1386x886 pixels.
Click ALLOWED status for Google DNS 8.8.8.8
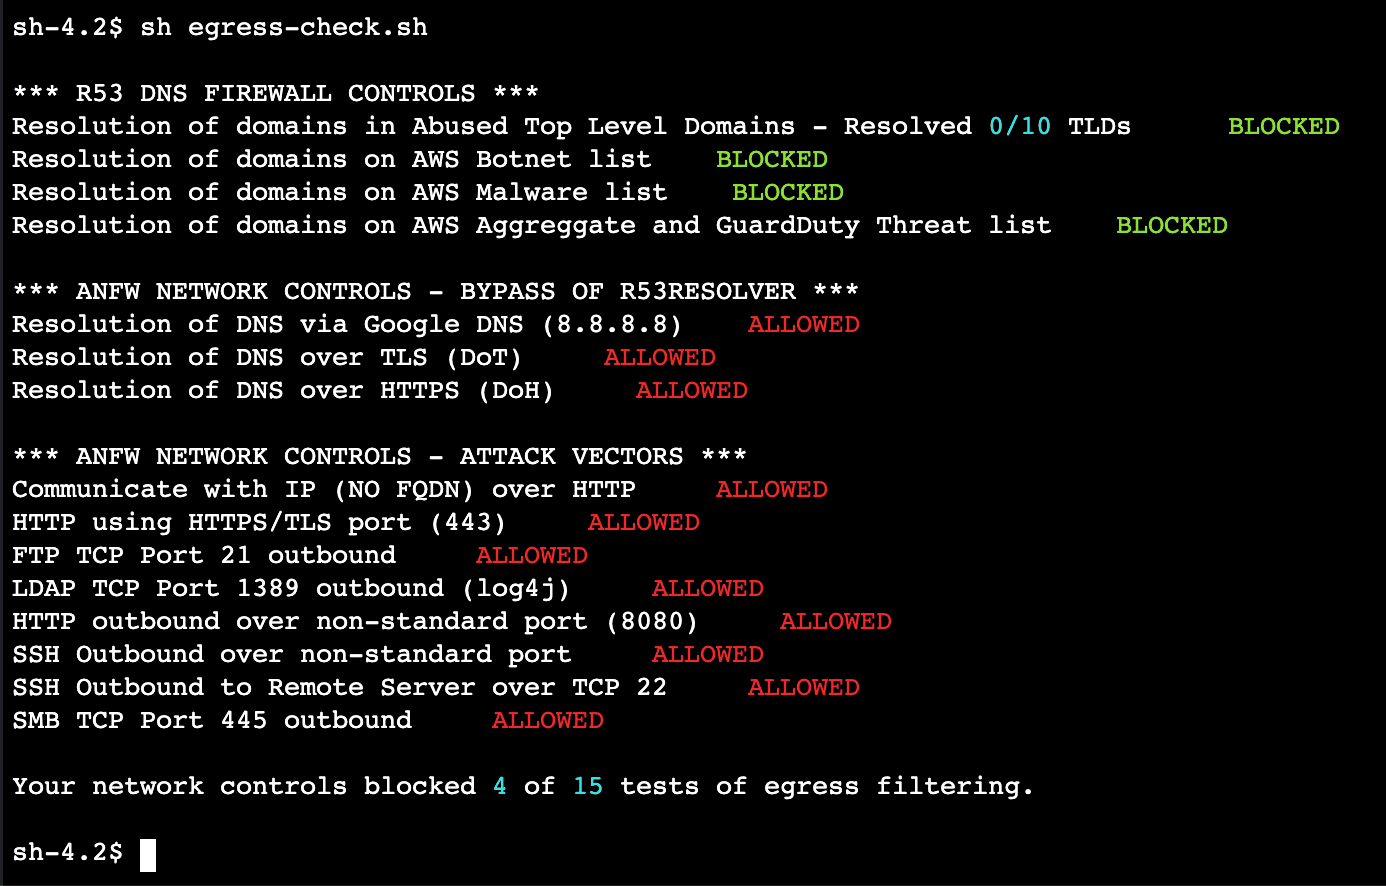(804, 324)
